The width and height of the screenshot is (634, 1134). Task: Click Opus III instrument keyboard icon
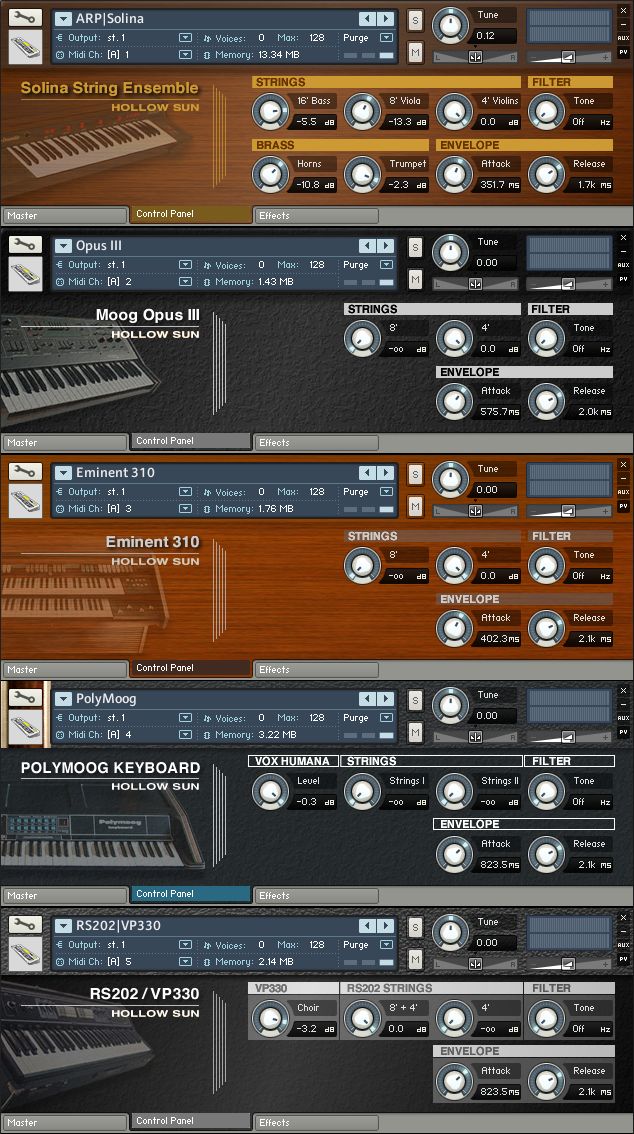pyautogui.click(x=25, y=274)
